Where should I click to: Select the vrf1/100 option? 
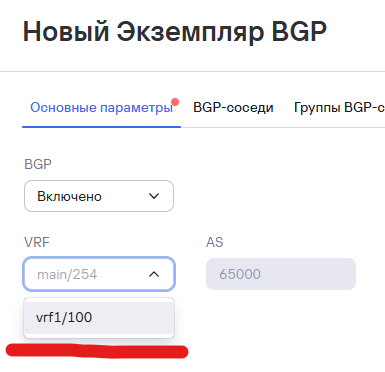tap(99, 318)
